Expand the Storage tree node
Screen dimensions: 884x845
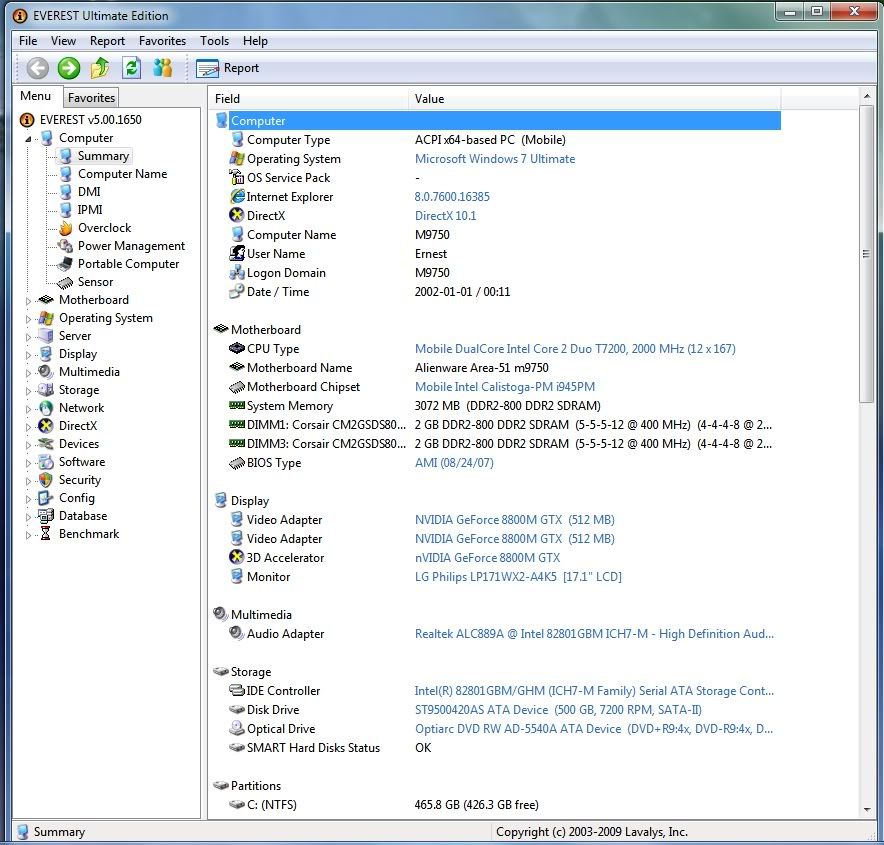[28, 391]
